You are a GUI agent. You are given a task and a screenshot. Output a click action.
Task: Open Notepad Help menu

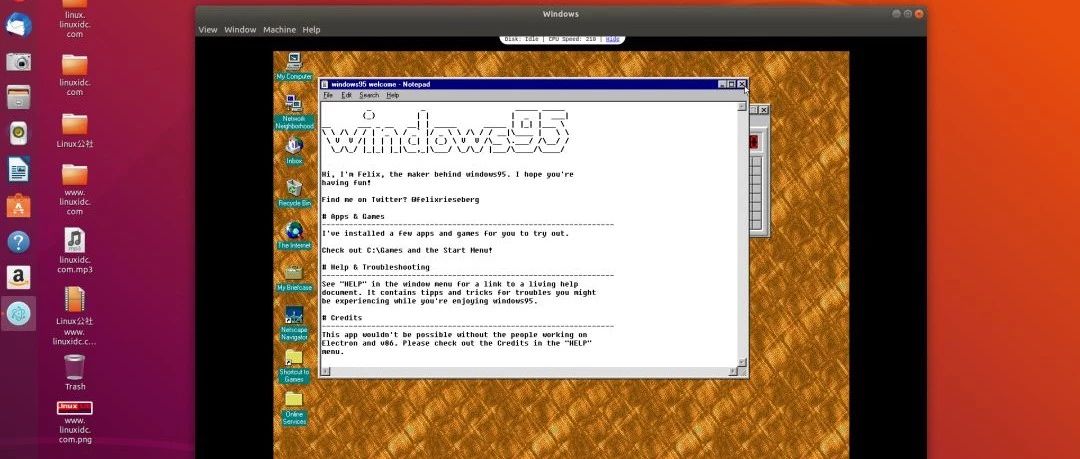click(393, 95)
